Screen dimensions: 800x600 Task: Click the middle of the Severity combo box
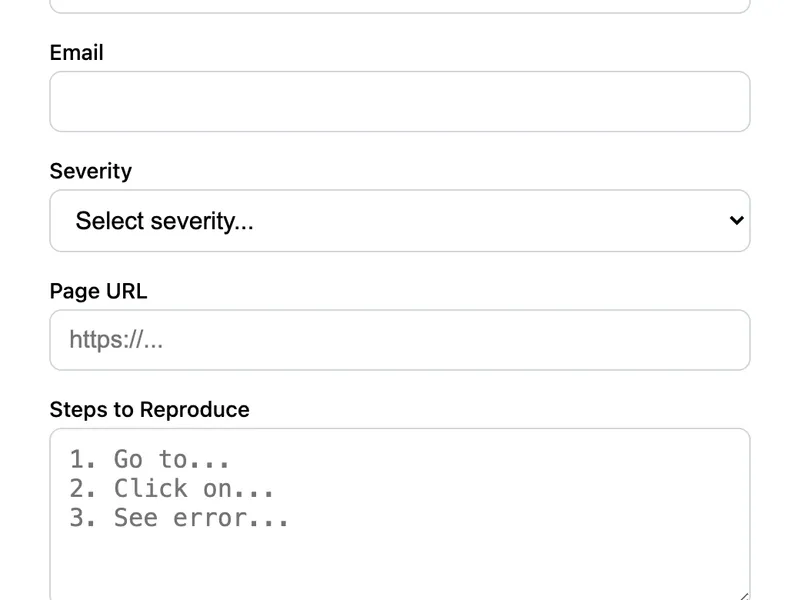point(400,220)
